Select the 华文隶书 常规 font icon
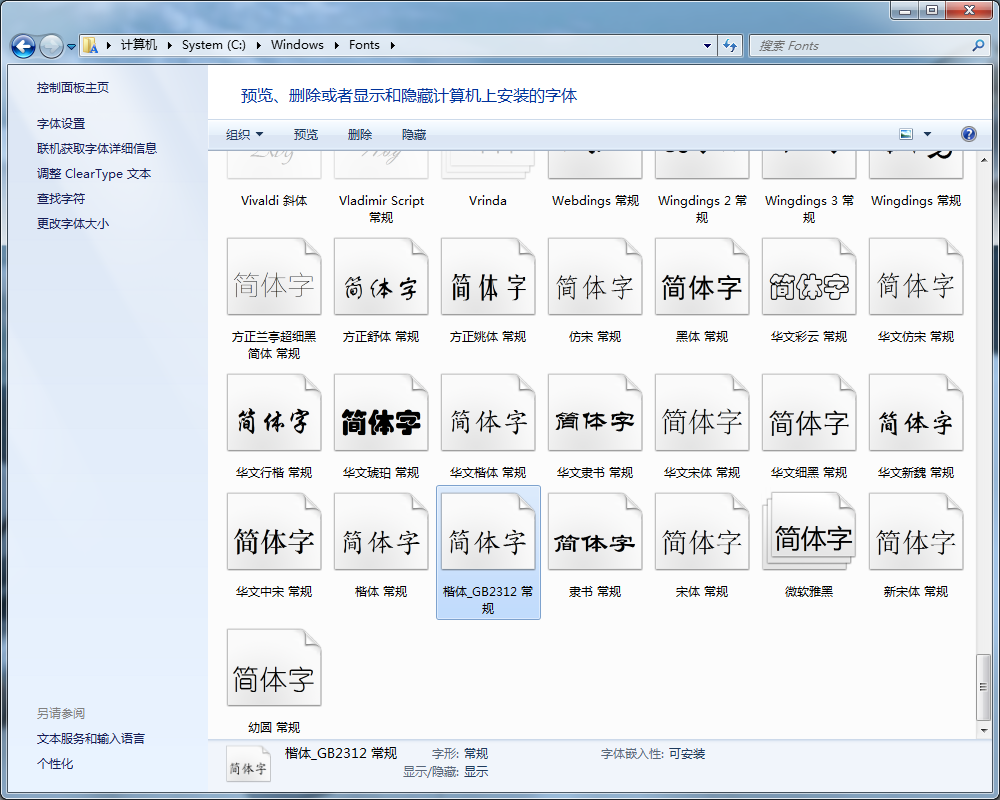1000x800 pixels. (x=595, y=413)
